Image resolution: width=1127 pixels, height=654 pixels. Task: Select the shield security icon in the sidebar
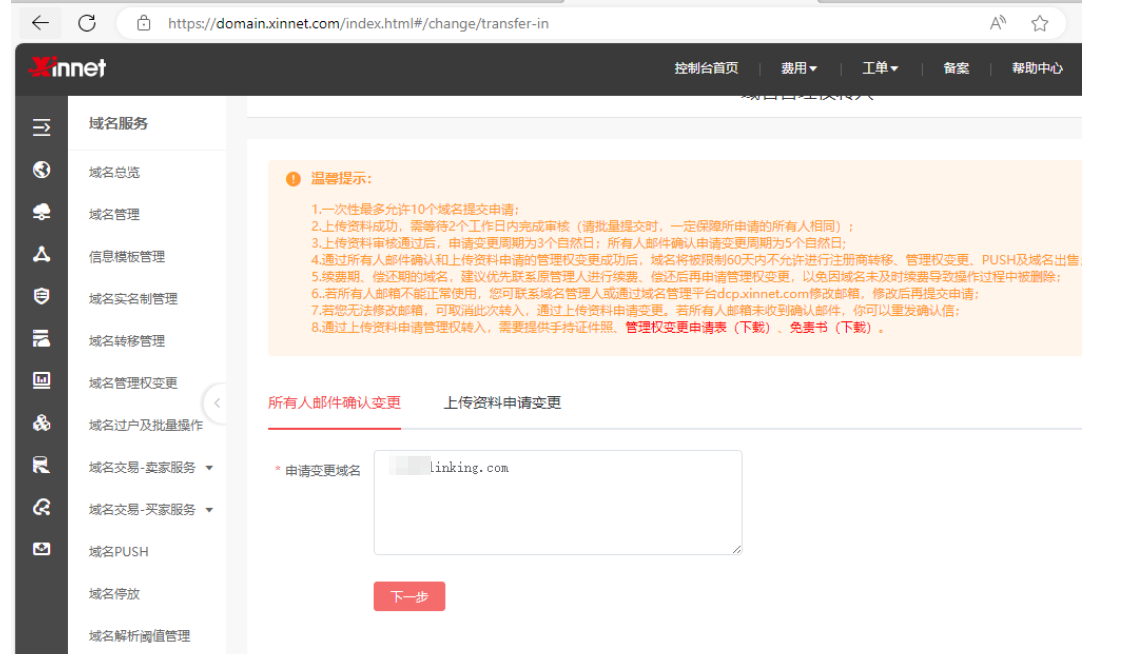[x=41, y=296]
